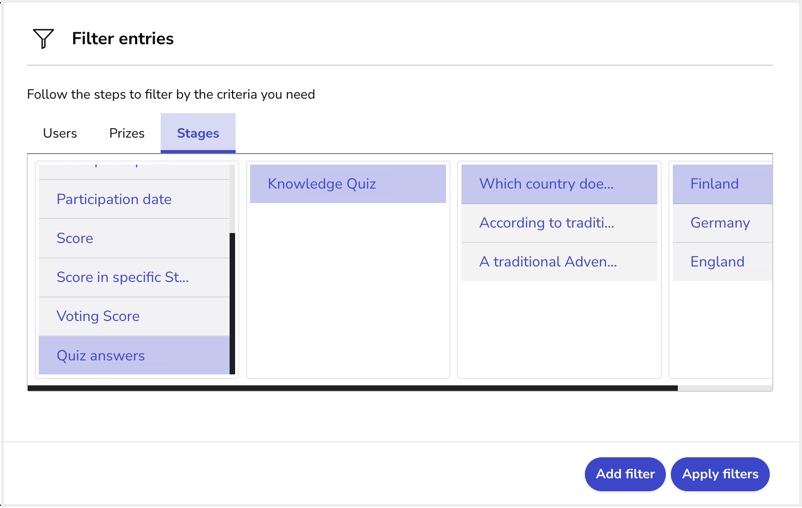The width and height of the screenshot is (802, 508).
Task: Select Voting Score criterion
Action: (x=134, y=316)
